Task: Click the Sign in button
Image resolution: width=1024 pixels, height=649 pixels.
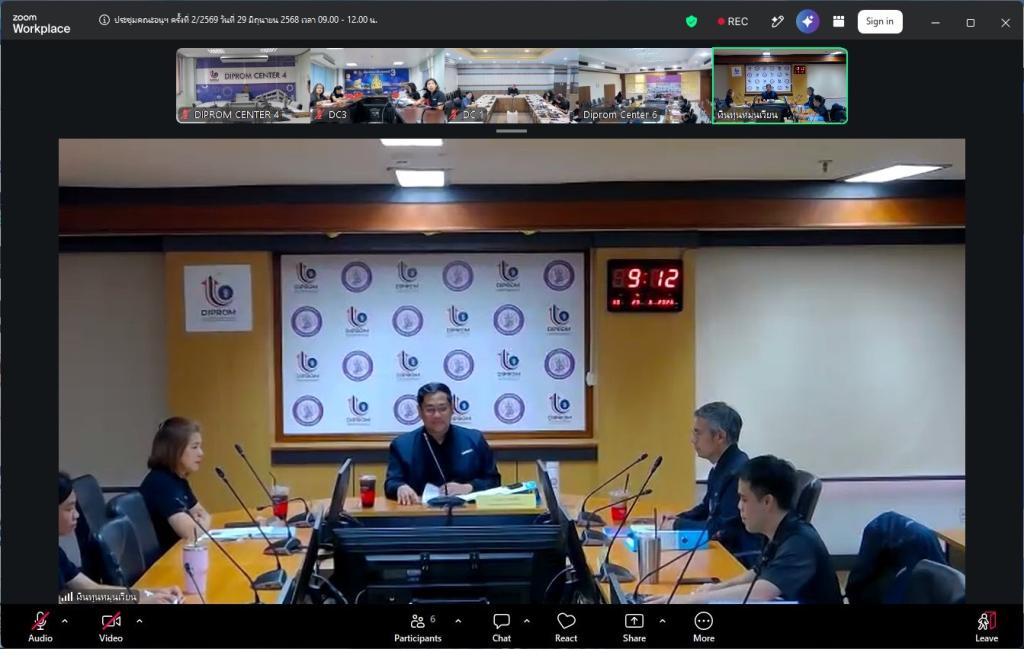Action: (x=880, y=22)
